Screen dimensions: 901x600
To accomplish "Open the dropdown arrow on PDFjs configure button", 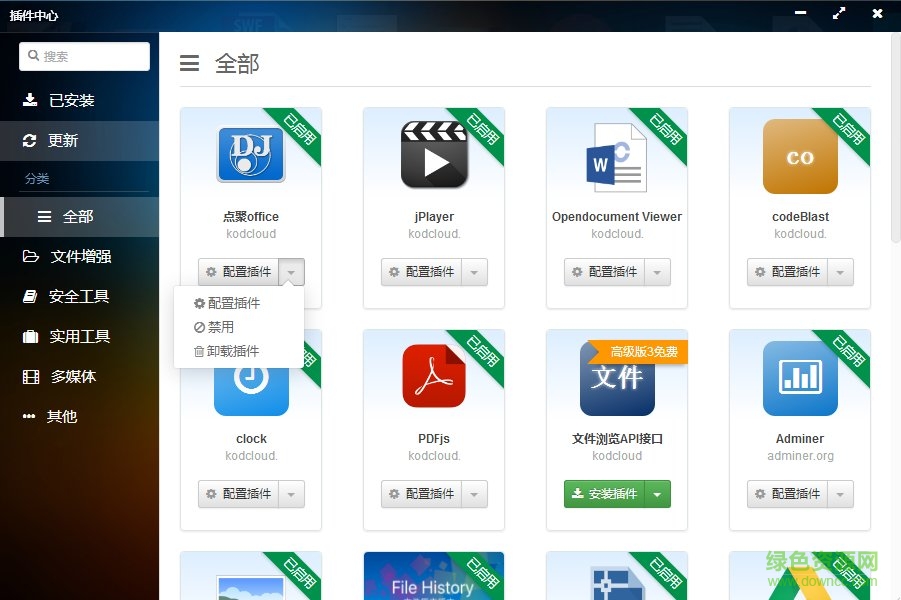I will pos(474,494).
